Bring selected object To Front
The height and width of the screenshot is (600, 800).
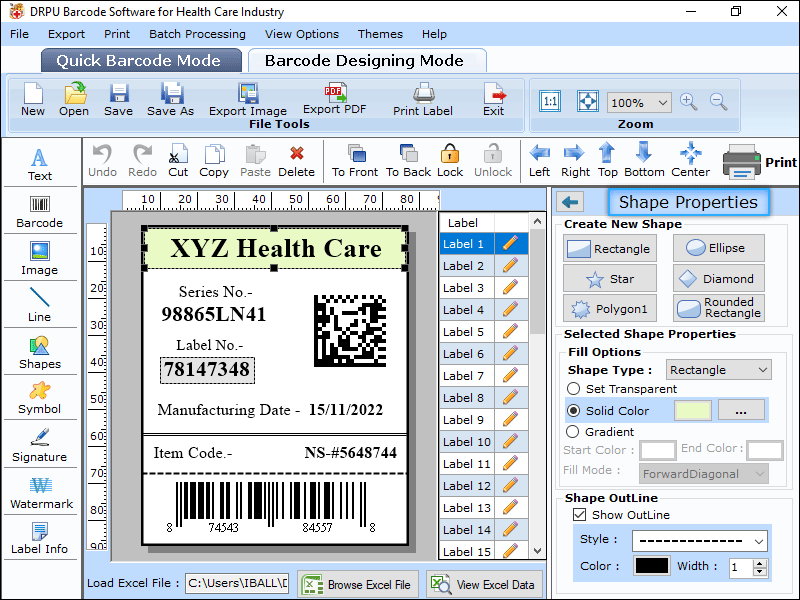pos(355,161)
